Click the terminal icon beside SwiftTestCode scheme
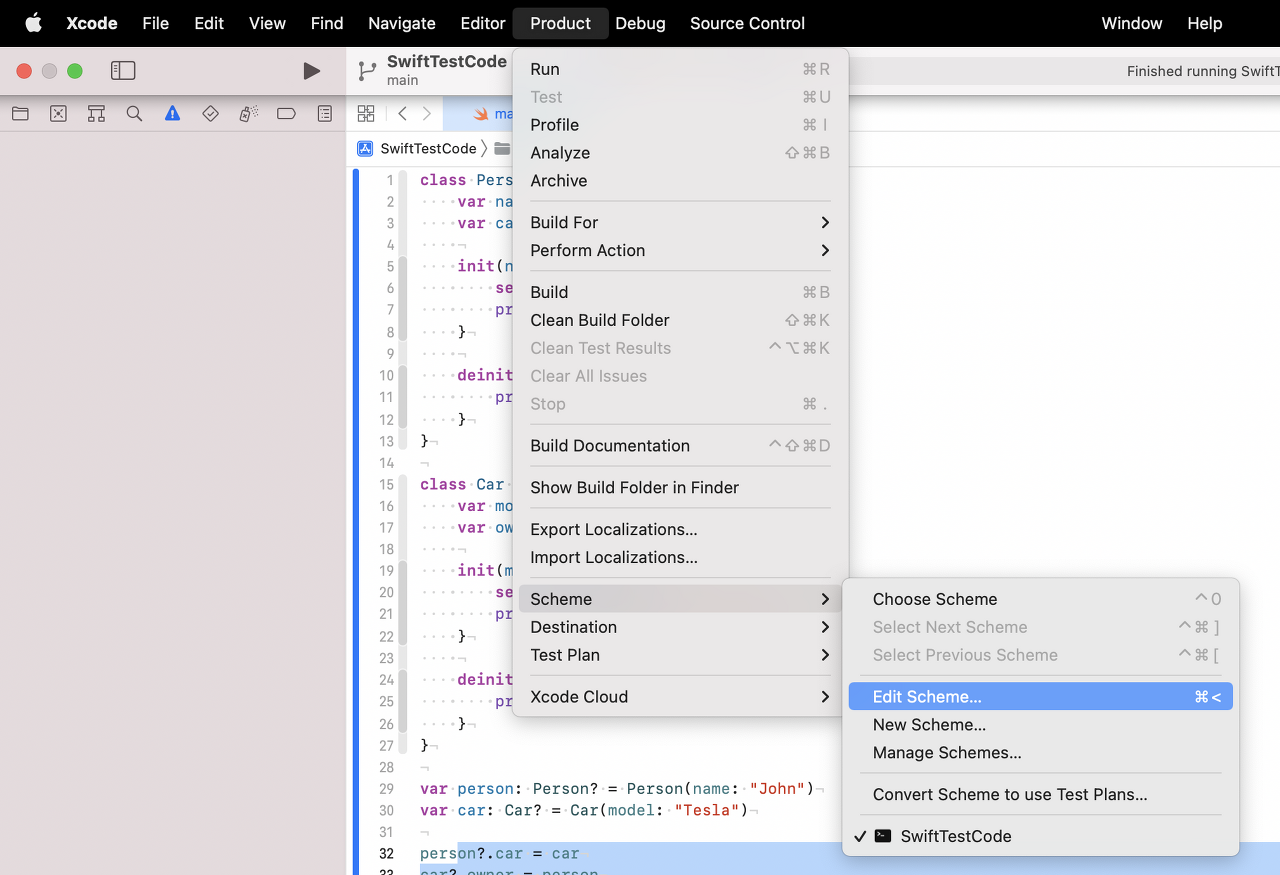 tap(883, 836)
